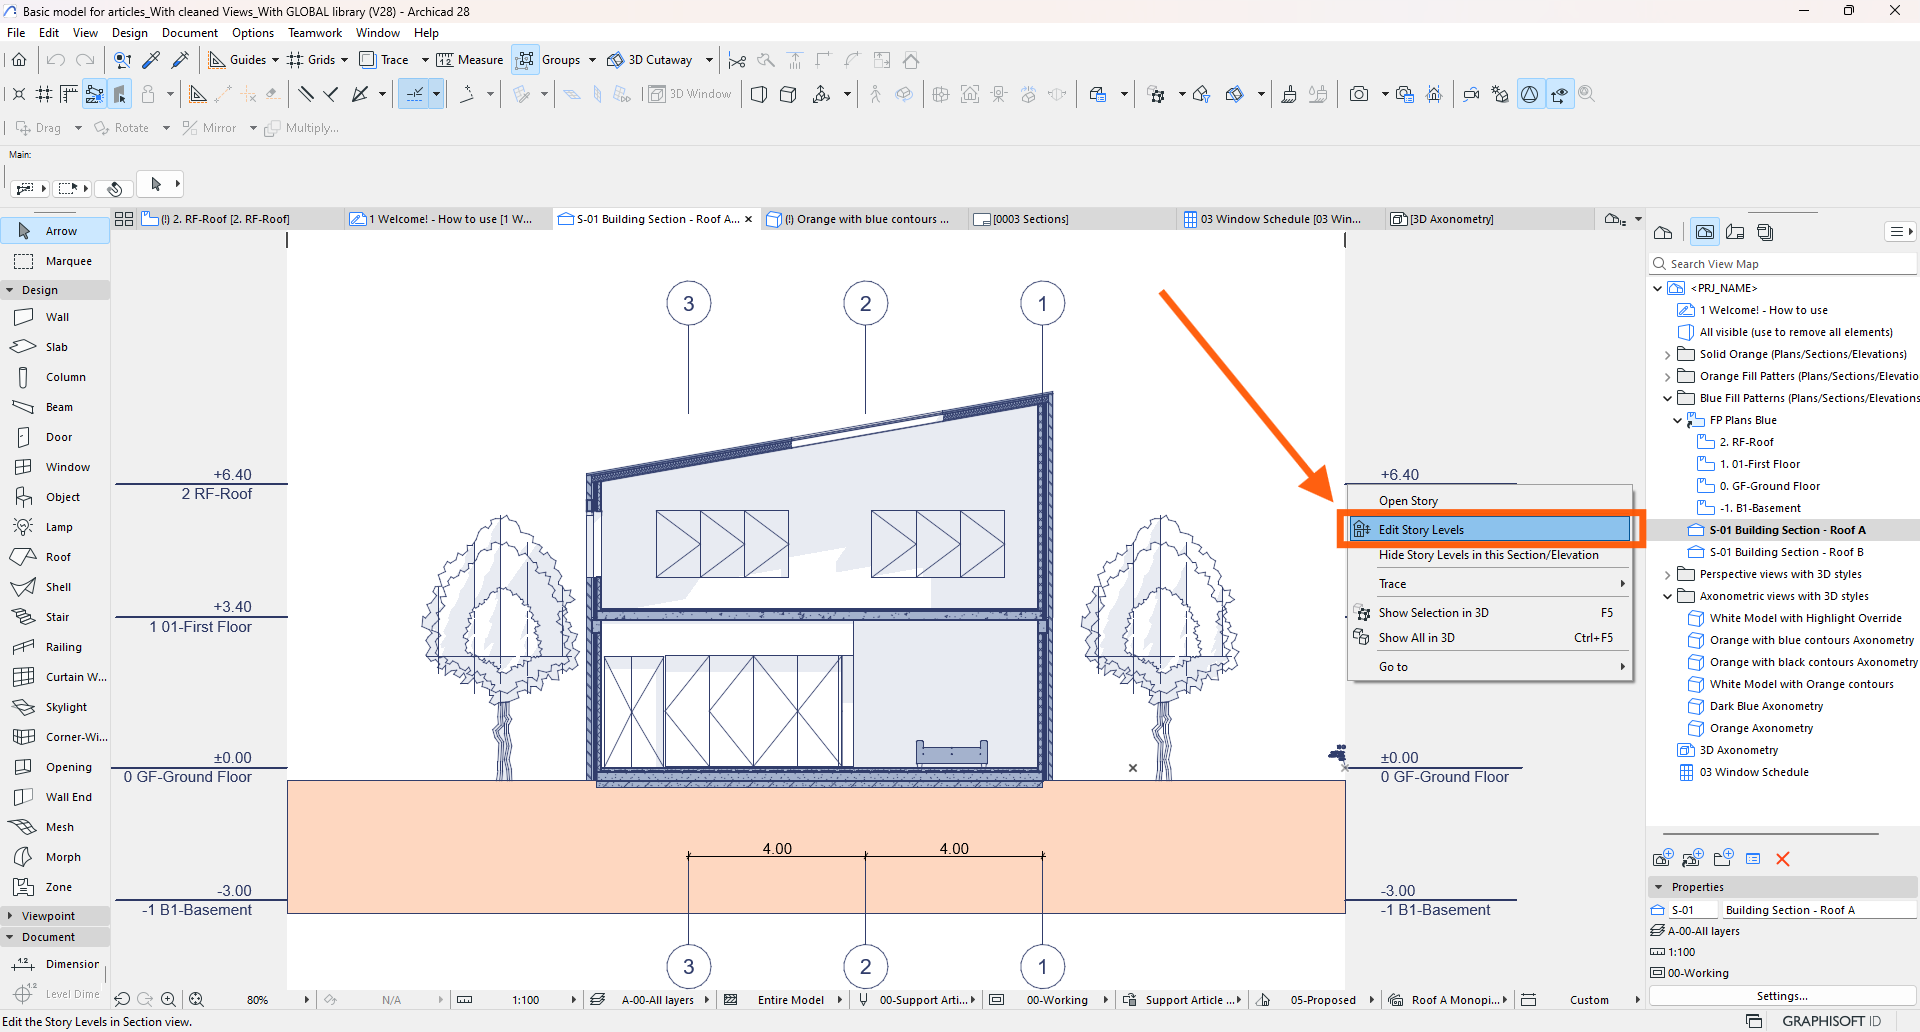1920x1032 pixels.
Task: Click inside the Search View Map field
Action: [x=1780, y=263]
